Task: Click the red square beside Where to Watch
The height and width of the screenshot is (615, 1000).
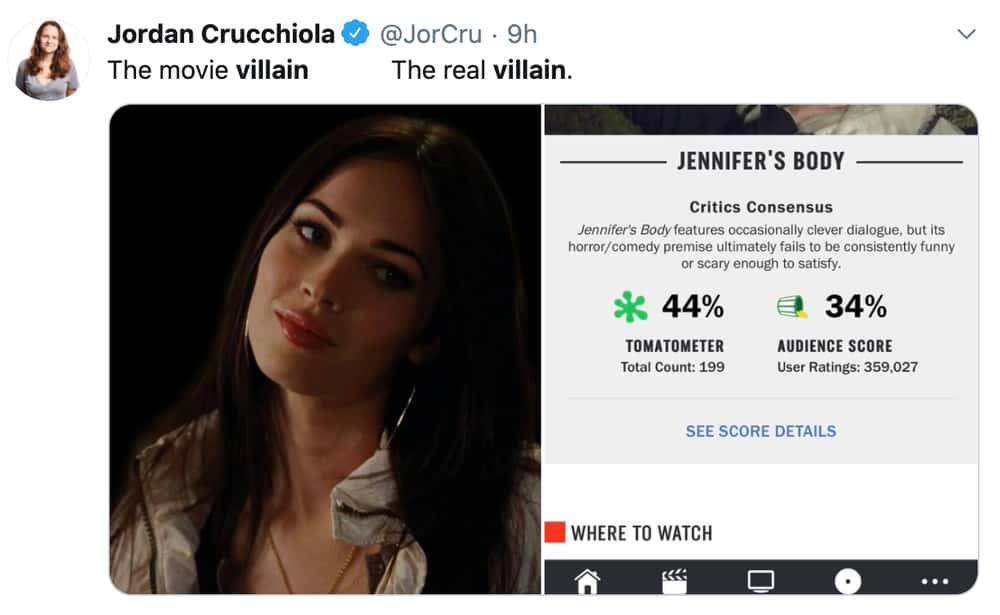Action: (555, 532)
